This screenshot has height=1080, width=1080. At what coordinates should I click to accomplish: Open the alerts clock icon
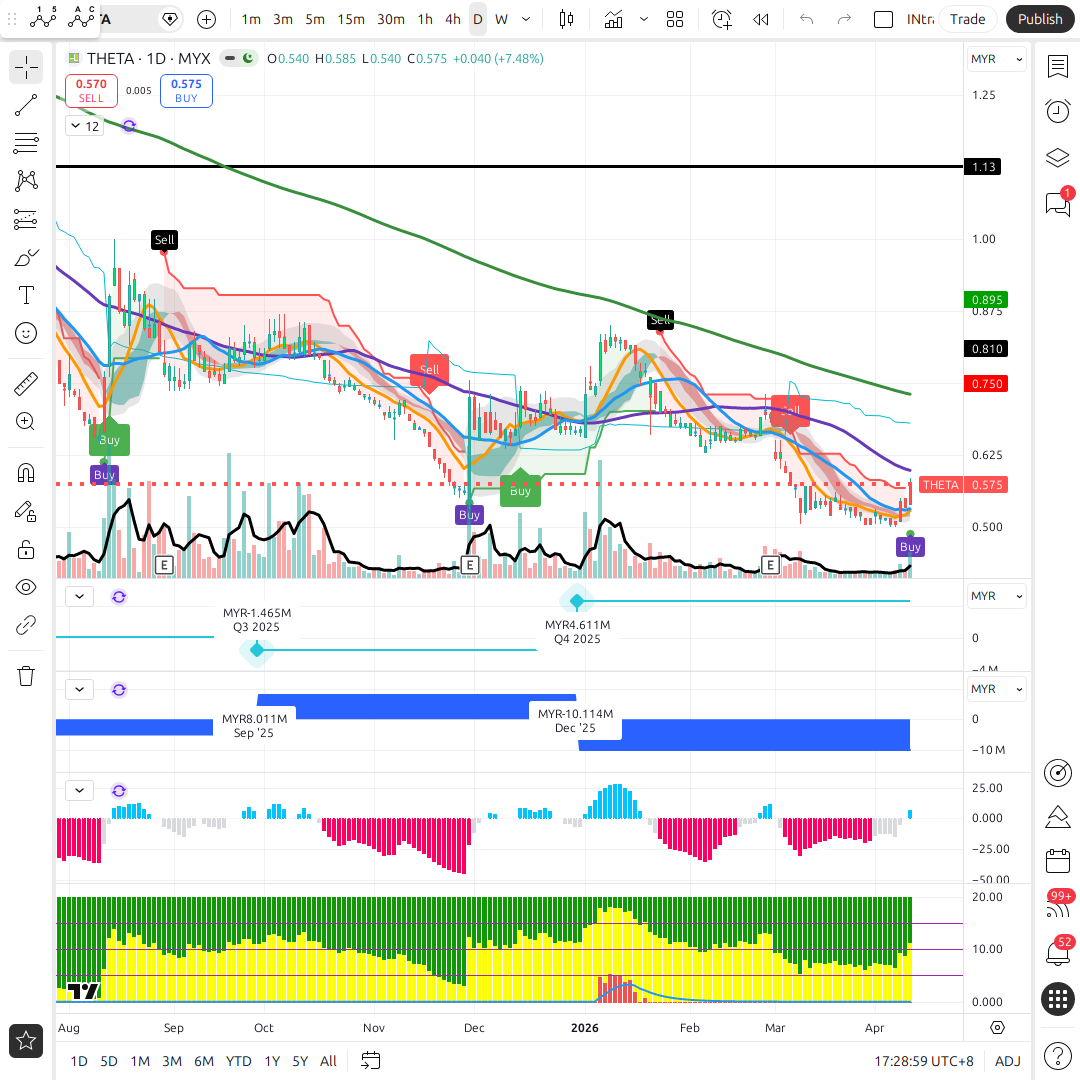point(1057,111)
